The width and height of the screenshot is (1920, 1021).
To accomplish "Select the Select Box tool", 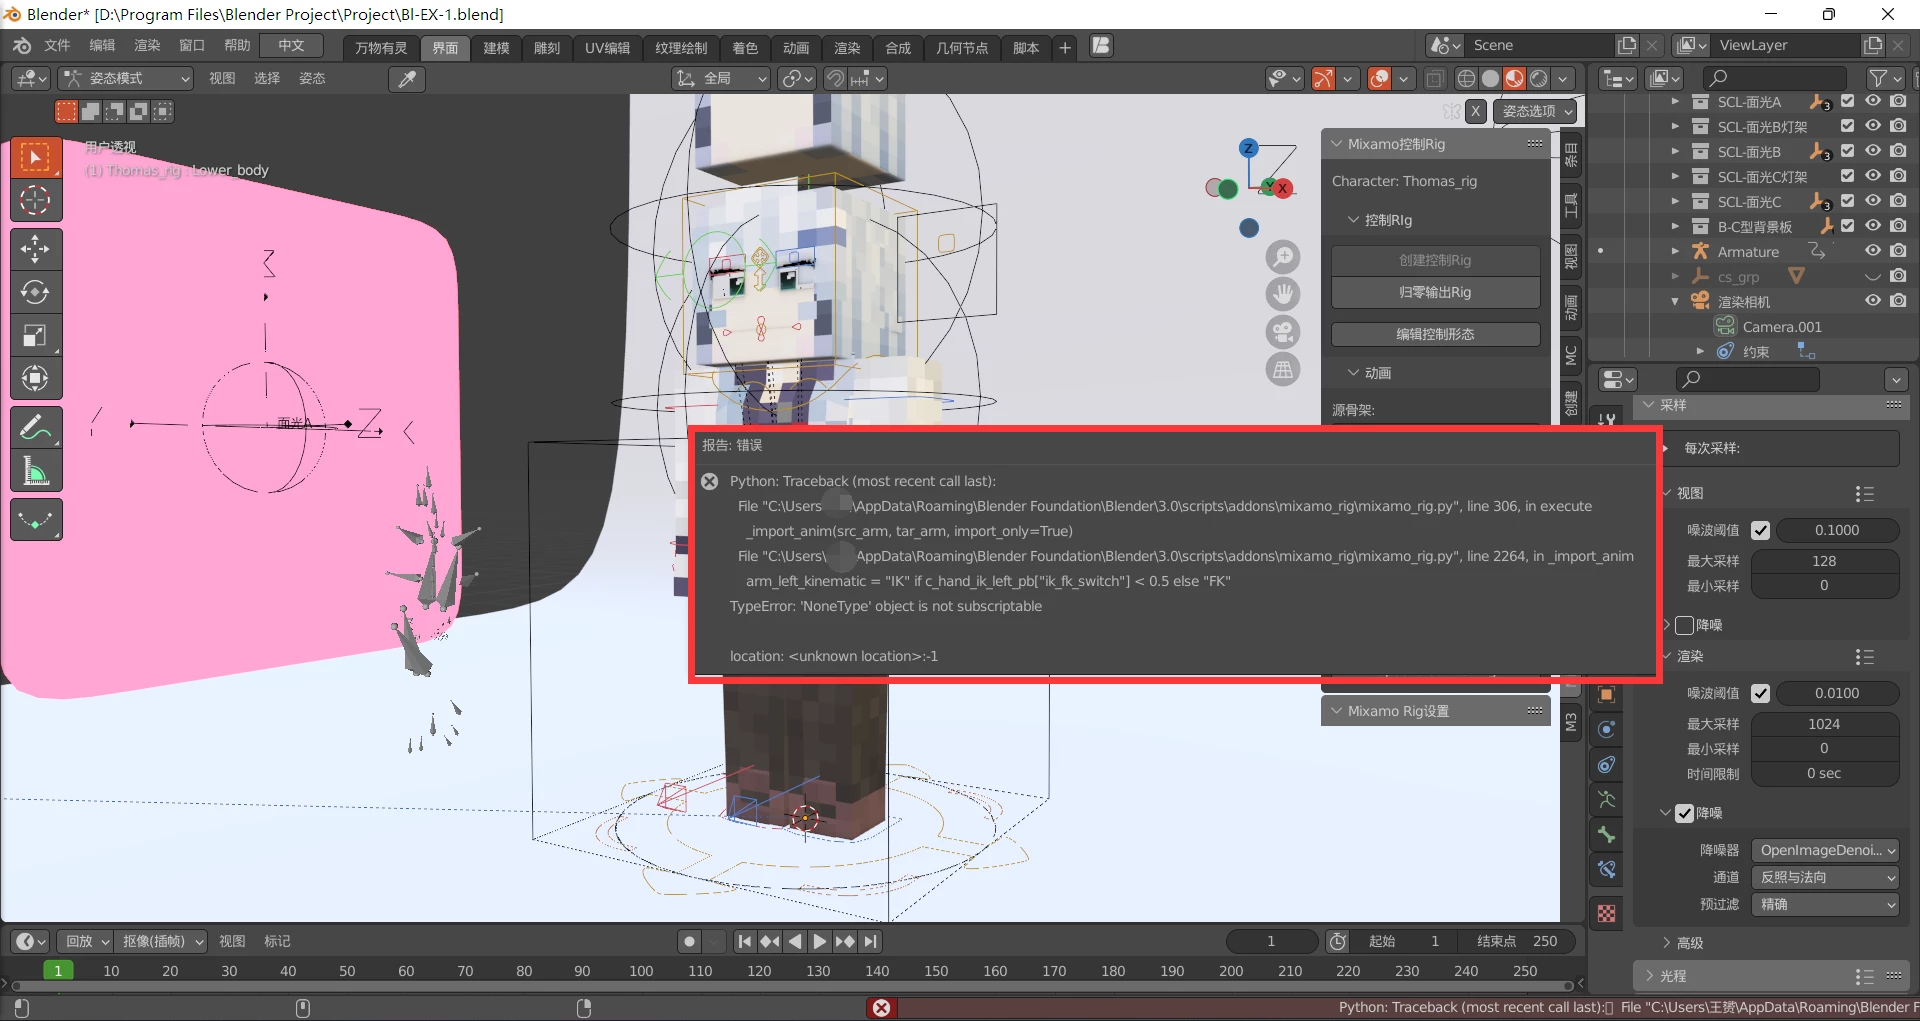I will pyautogui.click(x=36, y=158).
